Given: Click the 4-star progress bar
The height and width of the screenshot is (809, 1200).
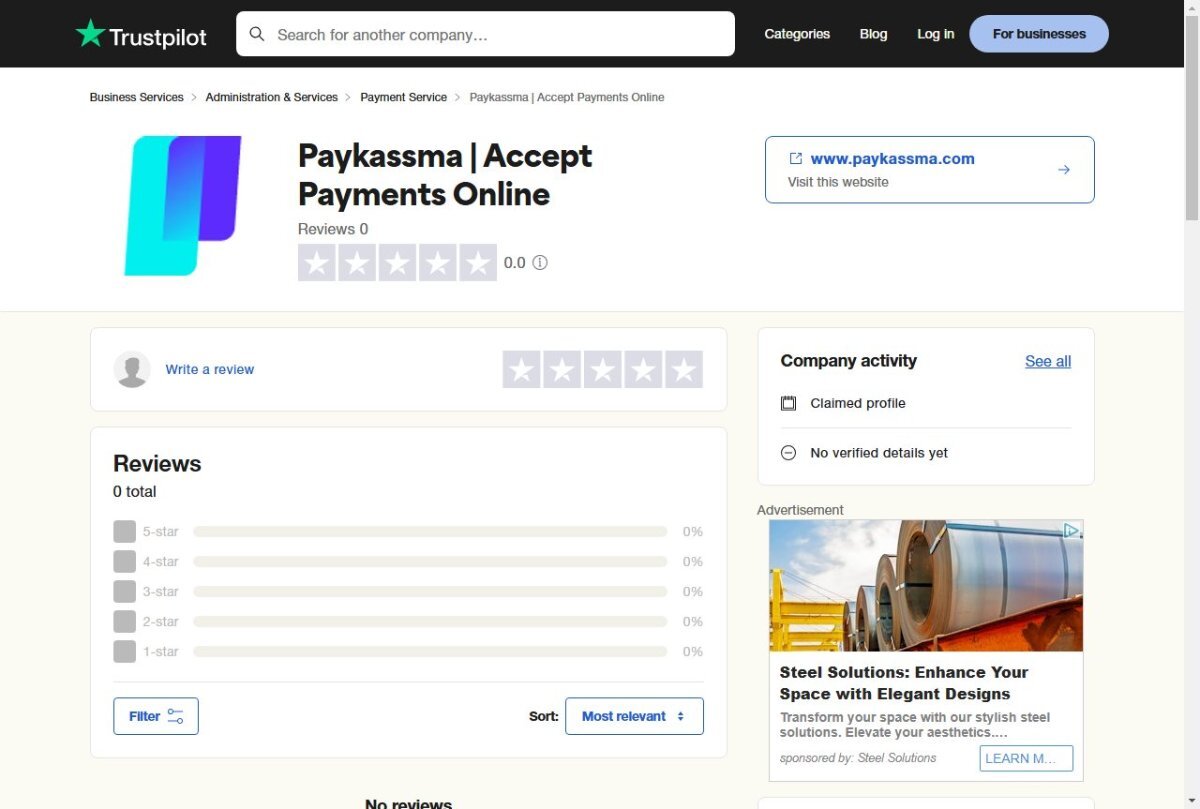Looking at the screenshot, I should 430,561.
